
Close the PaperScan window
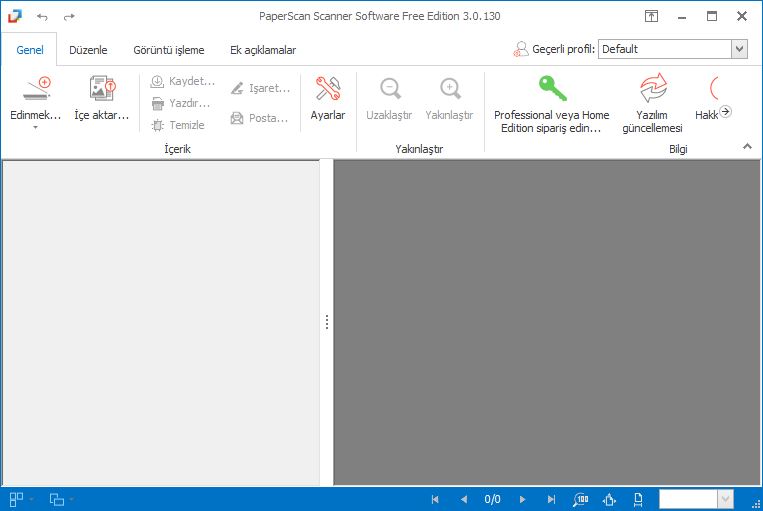pyautogui.click(x=742, y=16)
